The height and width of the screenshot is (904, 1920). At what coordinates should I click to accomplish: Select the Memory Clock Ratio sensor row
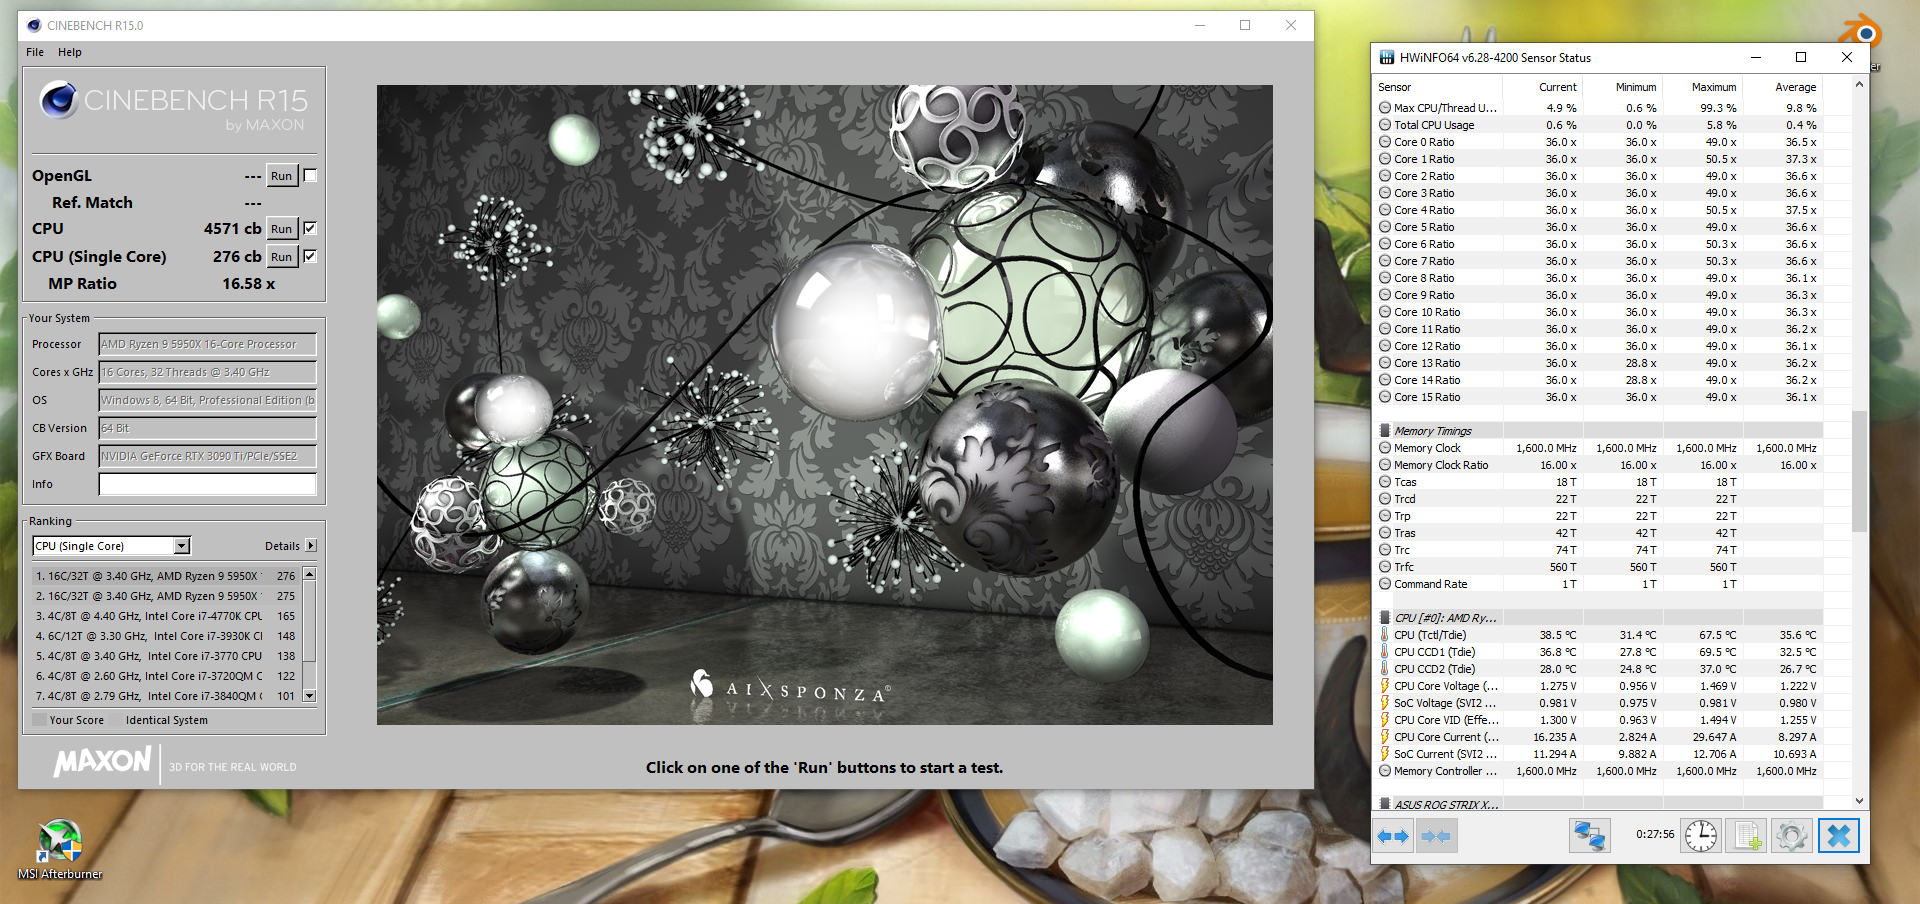click(x=1598, y=465)
